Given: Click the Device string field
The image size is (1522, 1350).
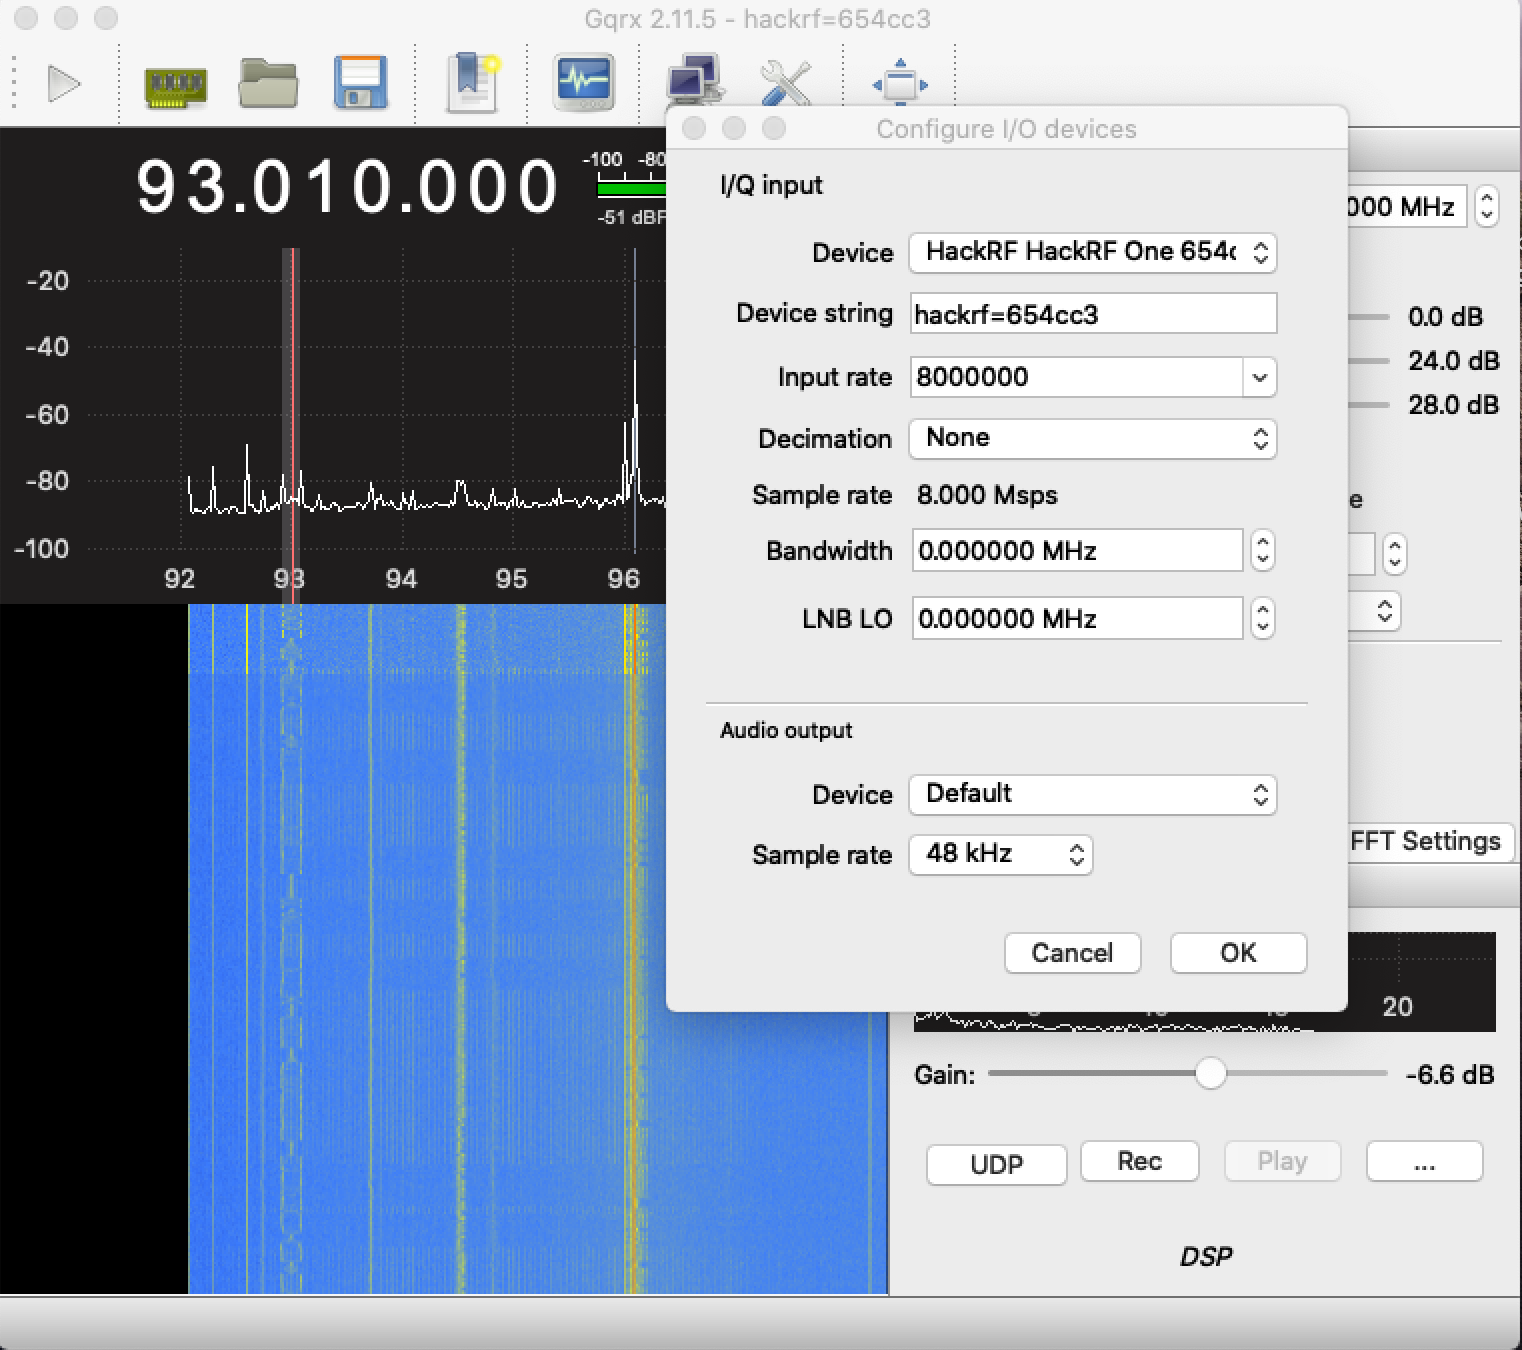Looking at the screenshot, I should tap(1093, 314).
